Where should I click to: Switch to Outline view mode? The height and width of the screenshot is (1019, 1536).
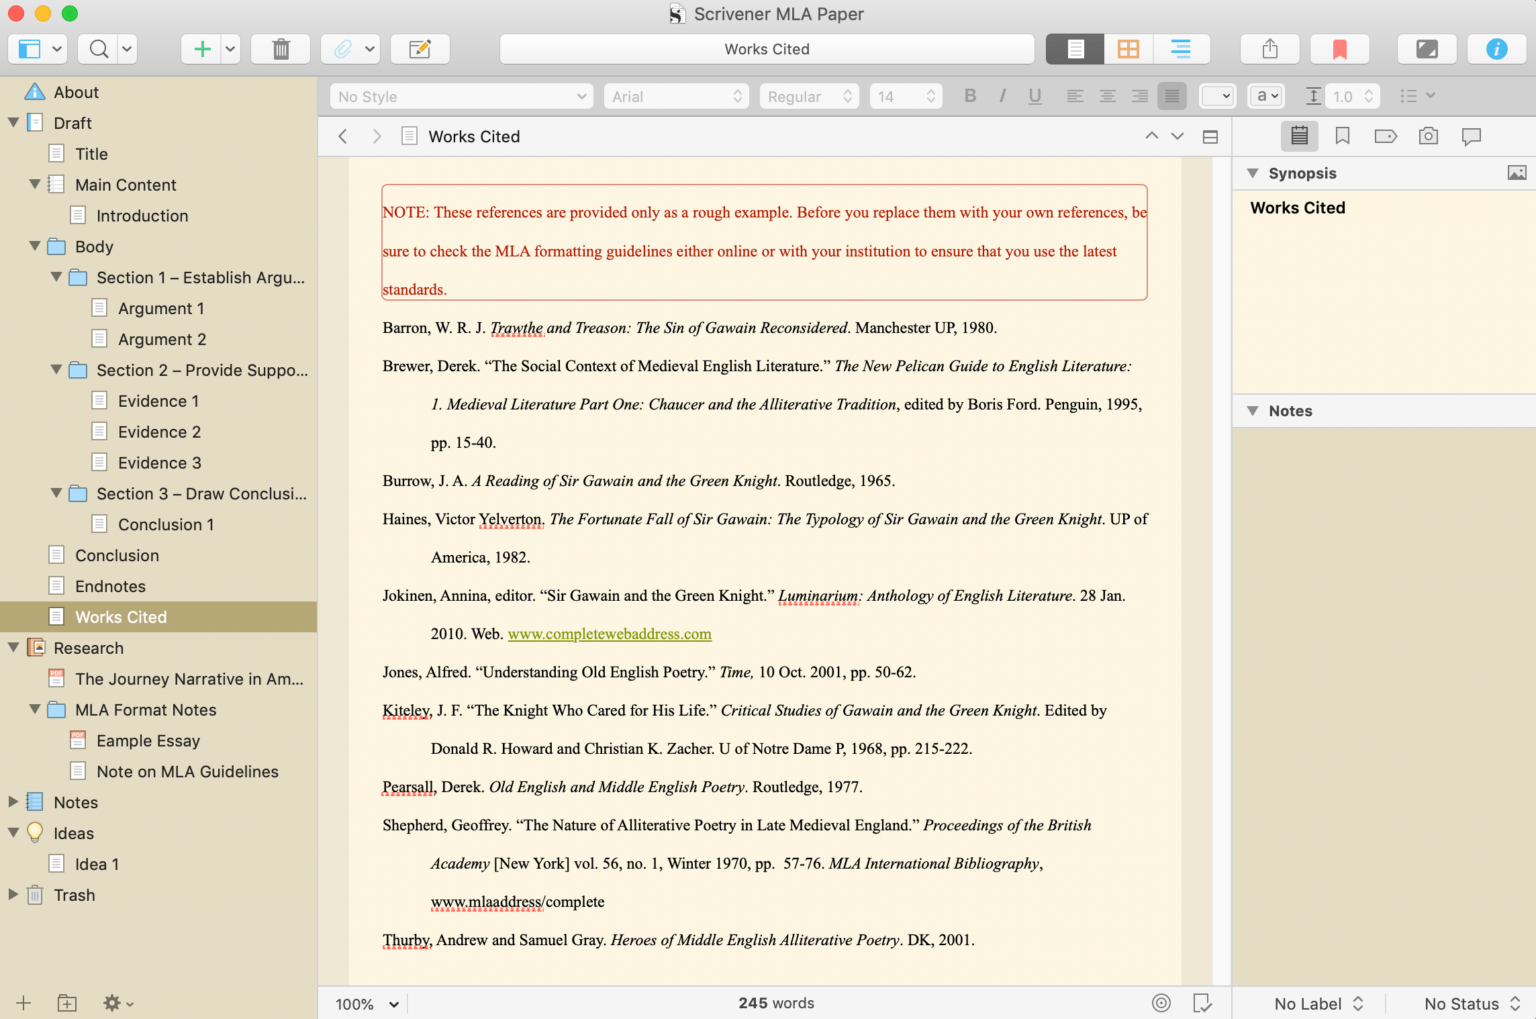[1182, 48]
